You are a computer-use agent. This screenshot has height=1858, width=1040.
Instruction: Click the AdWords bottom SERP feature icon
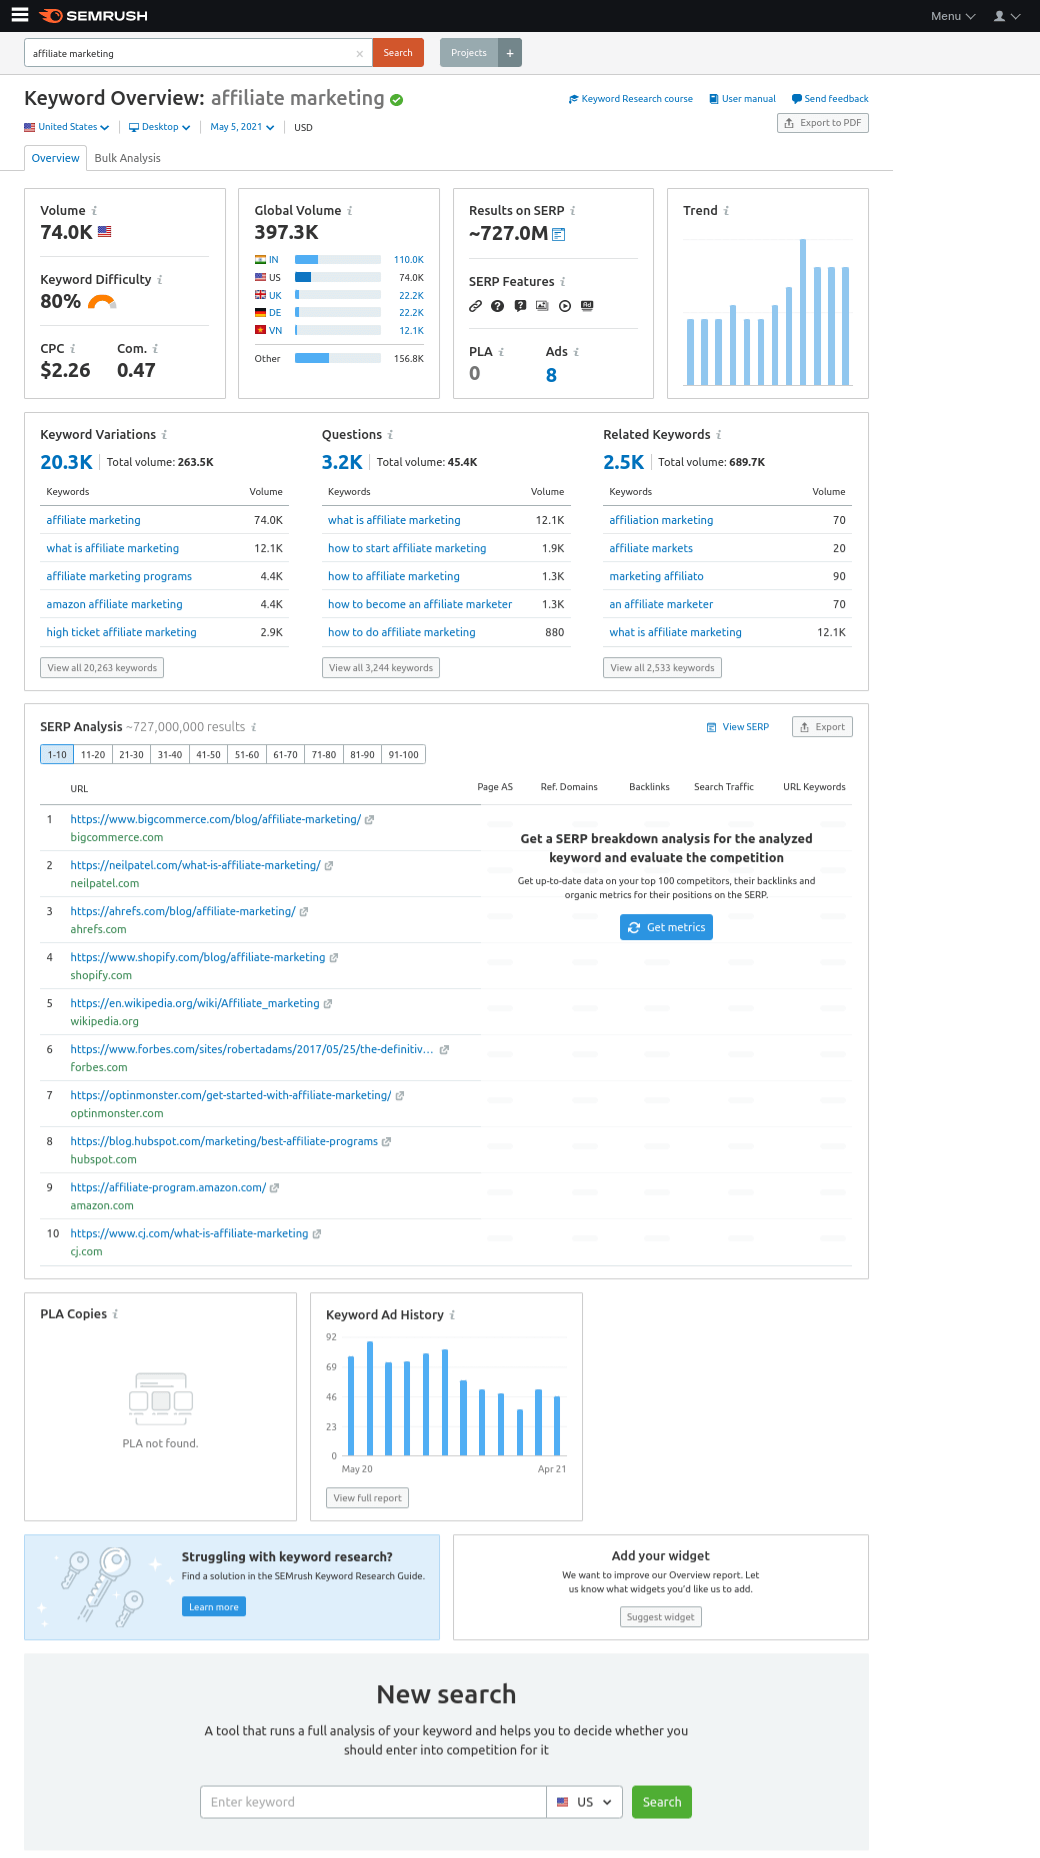point(587,306)
